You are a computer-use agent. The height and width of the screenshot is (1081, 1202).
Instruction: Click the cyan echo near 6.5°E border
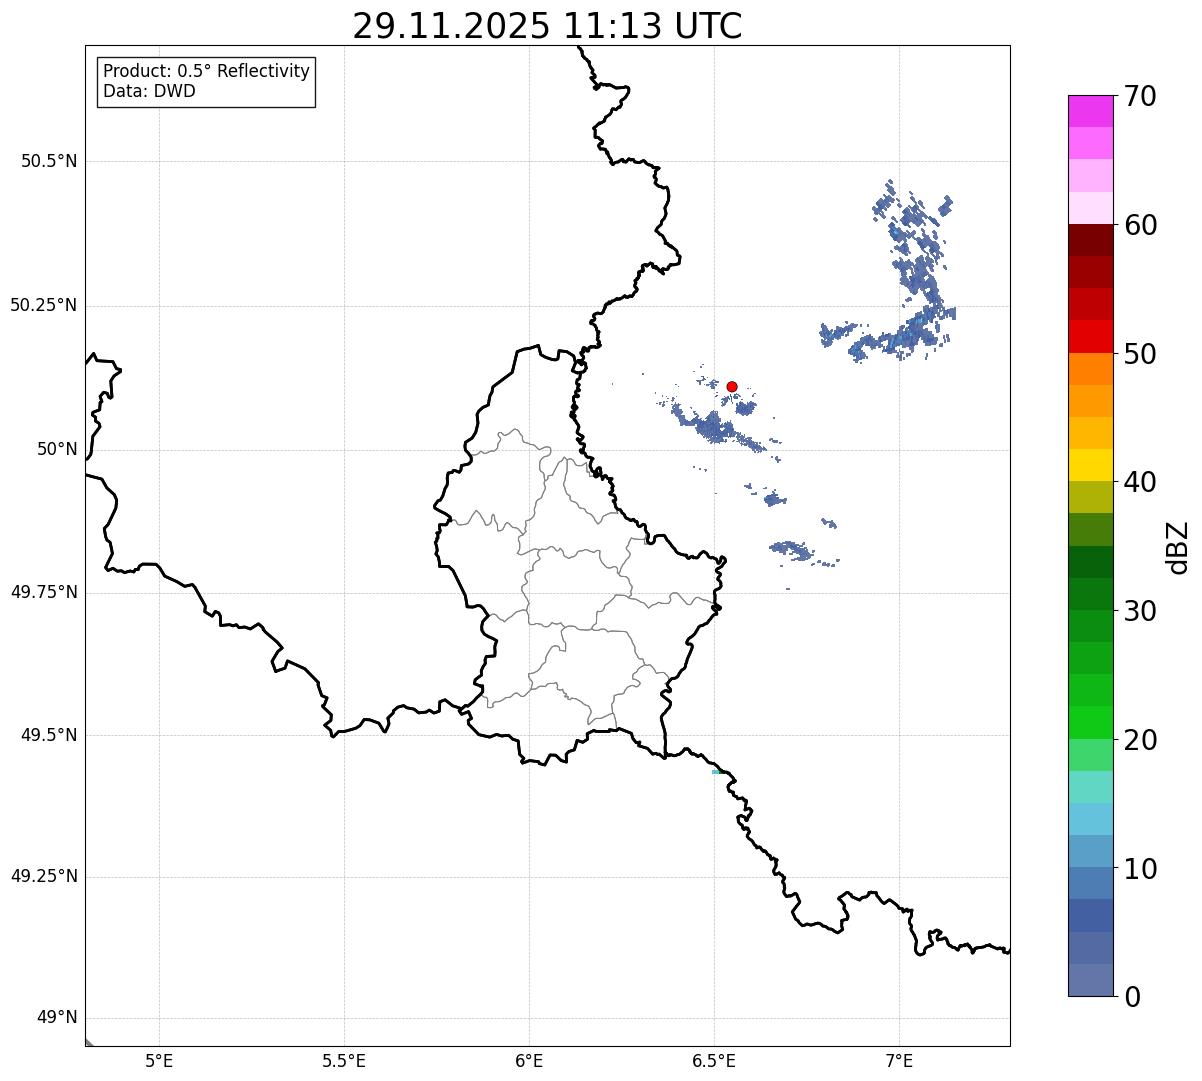pos(716,772)
